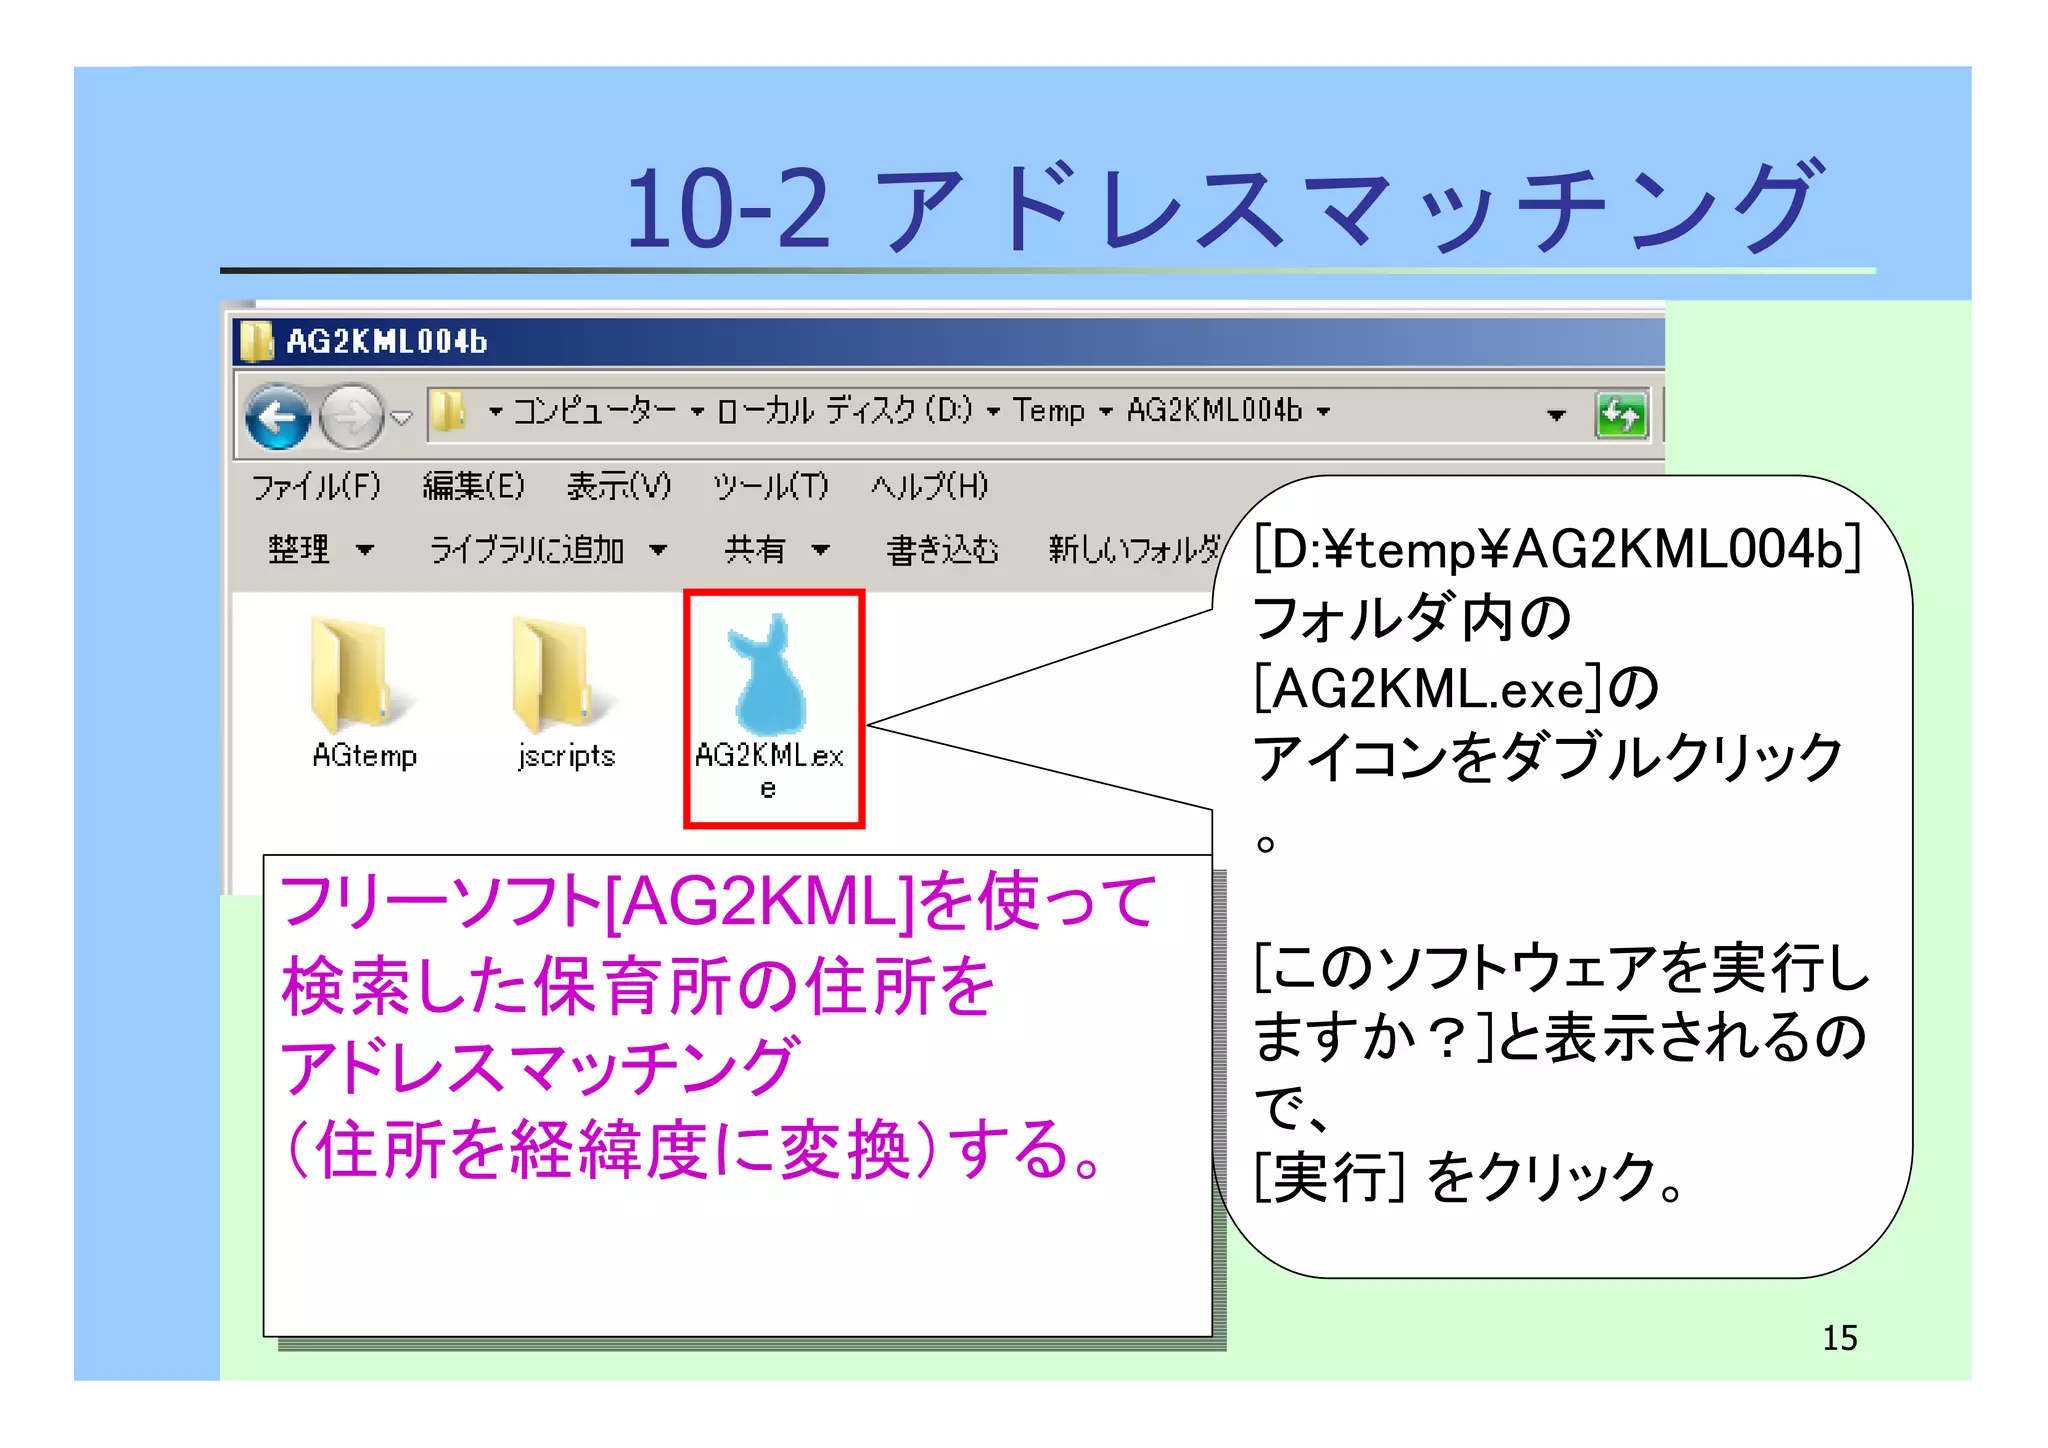The image size is (2048, 1448).
Task: Expand the arrow before コンピューター
Action: coord(495,411)
